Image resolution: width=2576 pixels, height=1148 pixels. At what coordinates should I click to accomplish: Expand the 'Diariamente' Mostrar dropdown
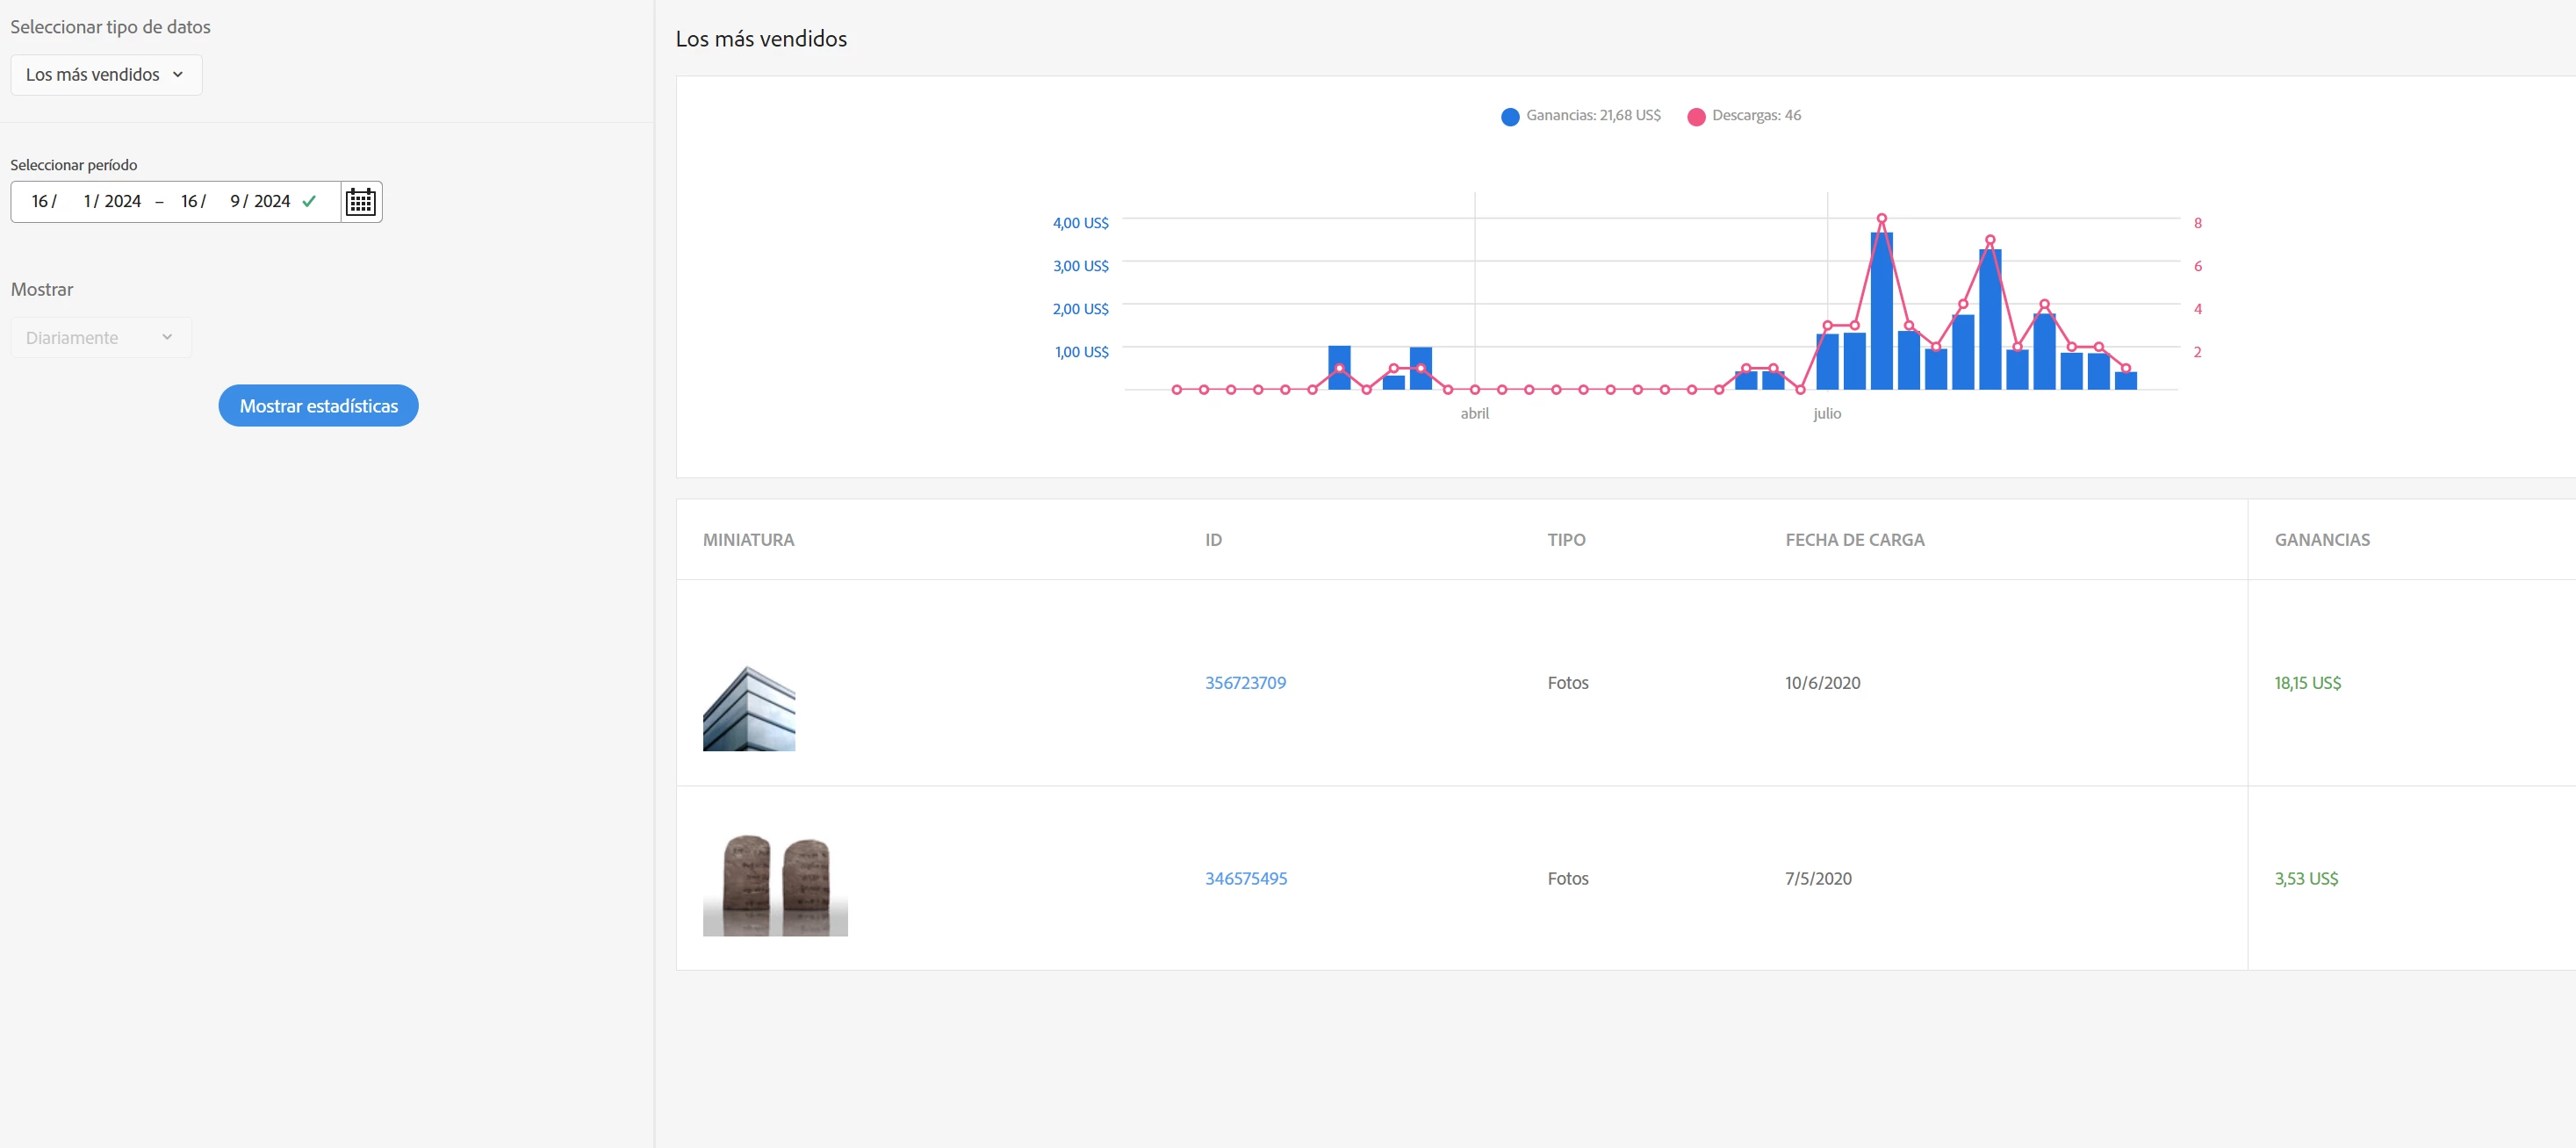pyautogui.click(x=100, y=338)
